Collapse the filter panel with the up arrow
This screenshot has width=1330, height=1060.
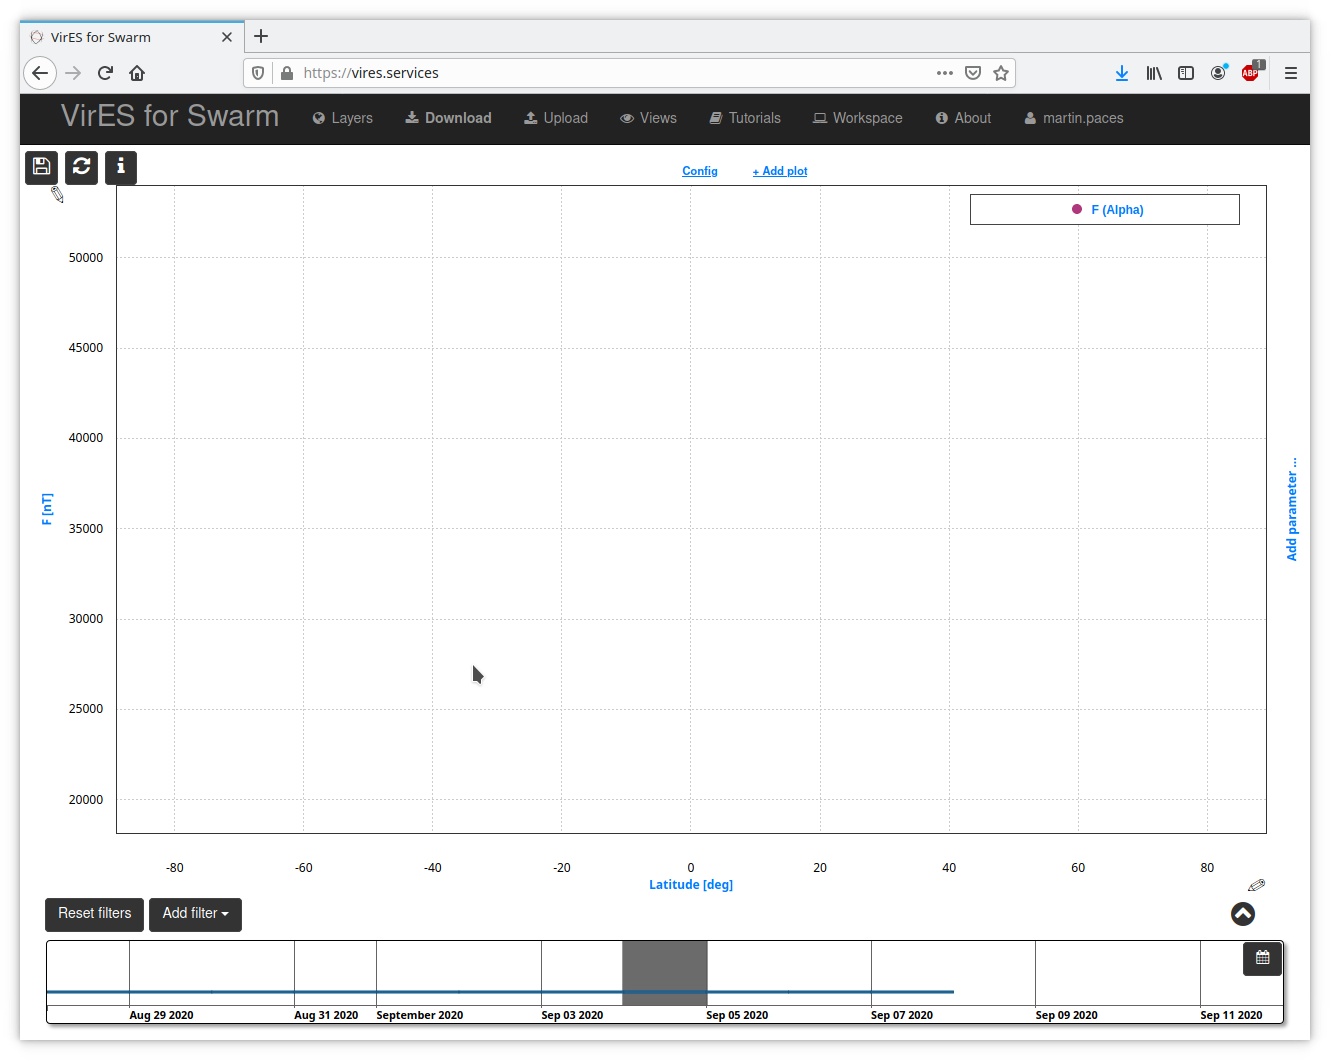pyautogui.click(x=1242, y=913)
